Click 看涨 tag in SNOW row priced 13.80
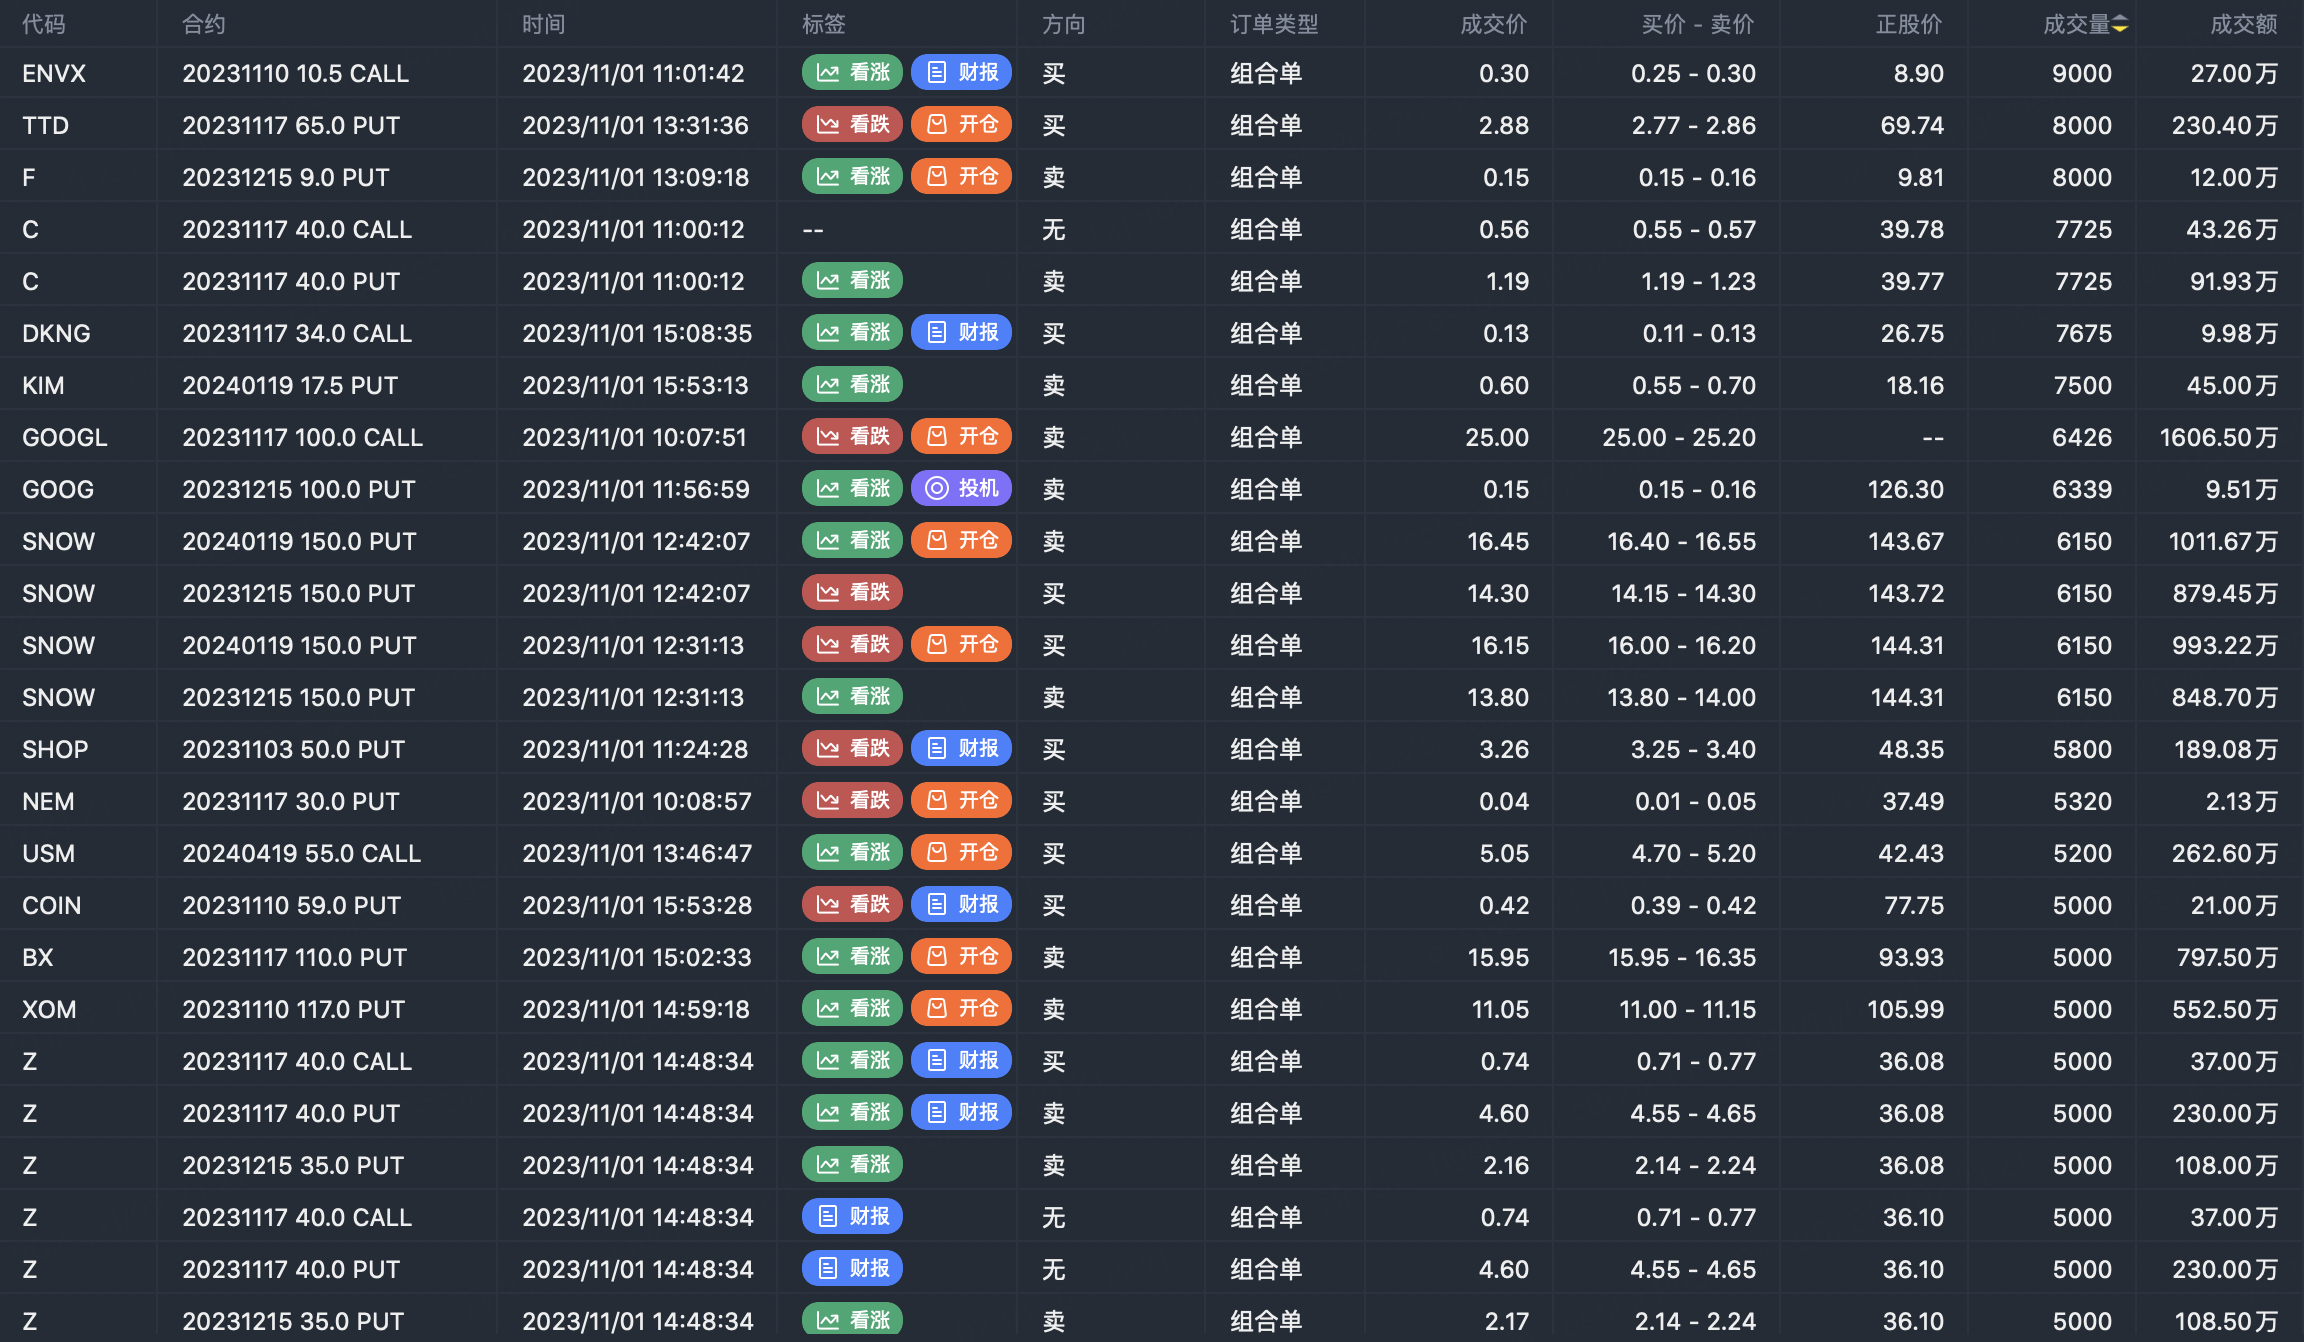Screen dimensions: 2304x1342 coord(852,696)
